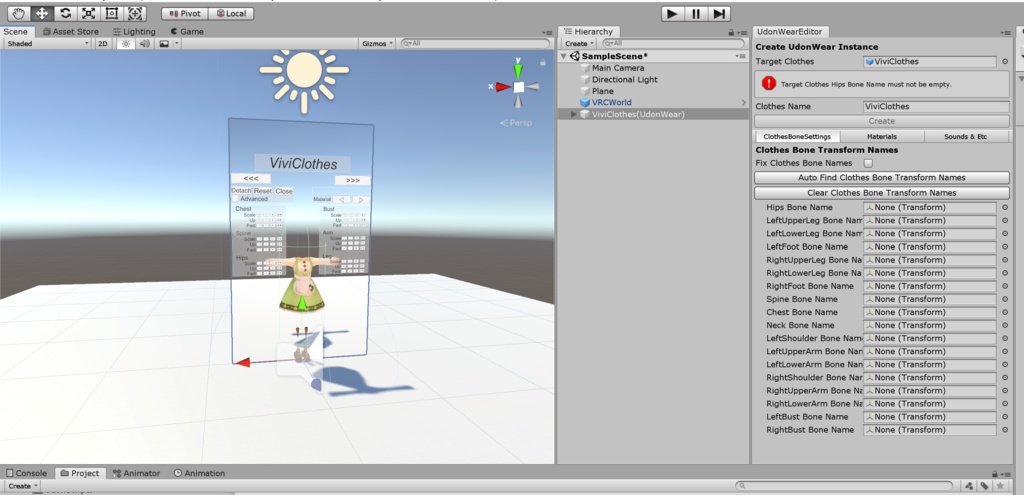Select the combined Transform tool
Image resolution: width=1024 pixels, height=495 pixels.
(135, 13)
